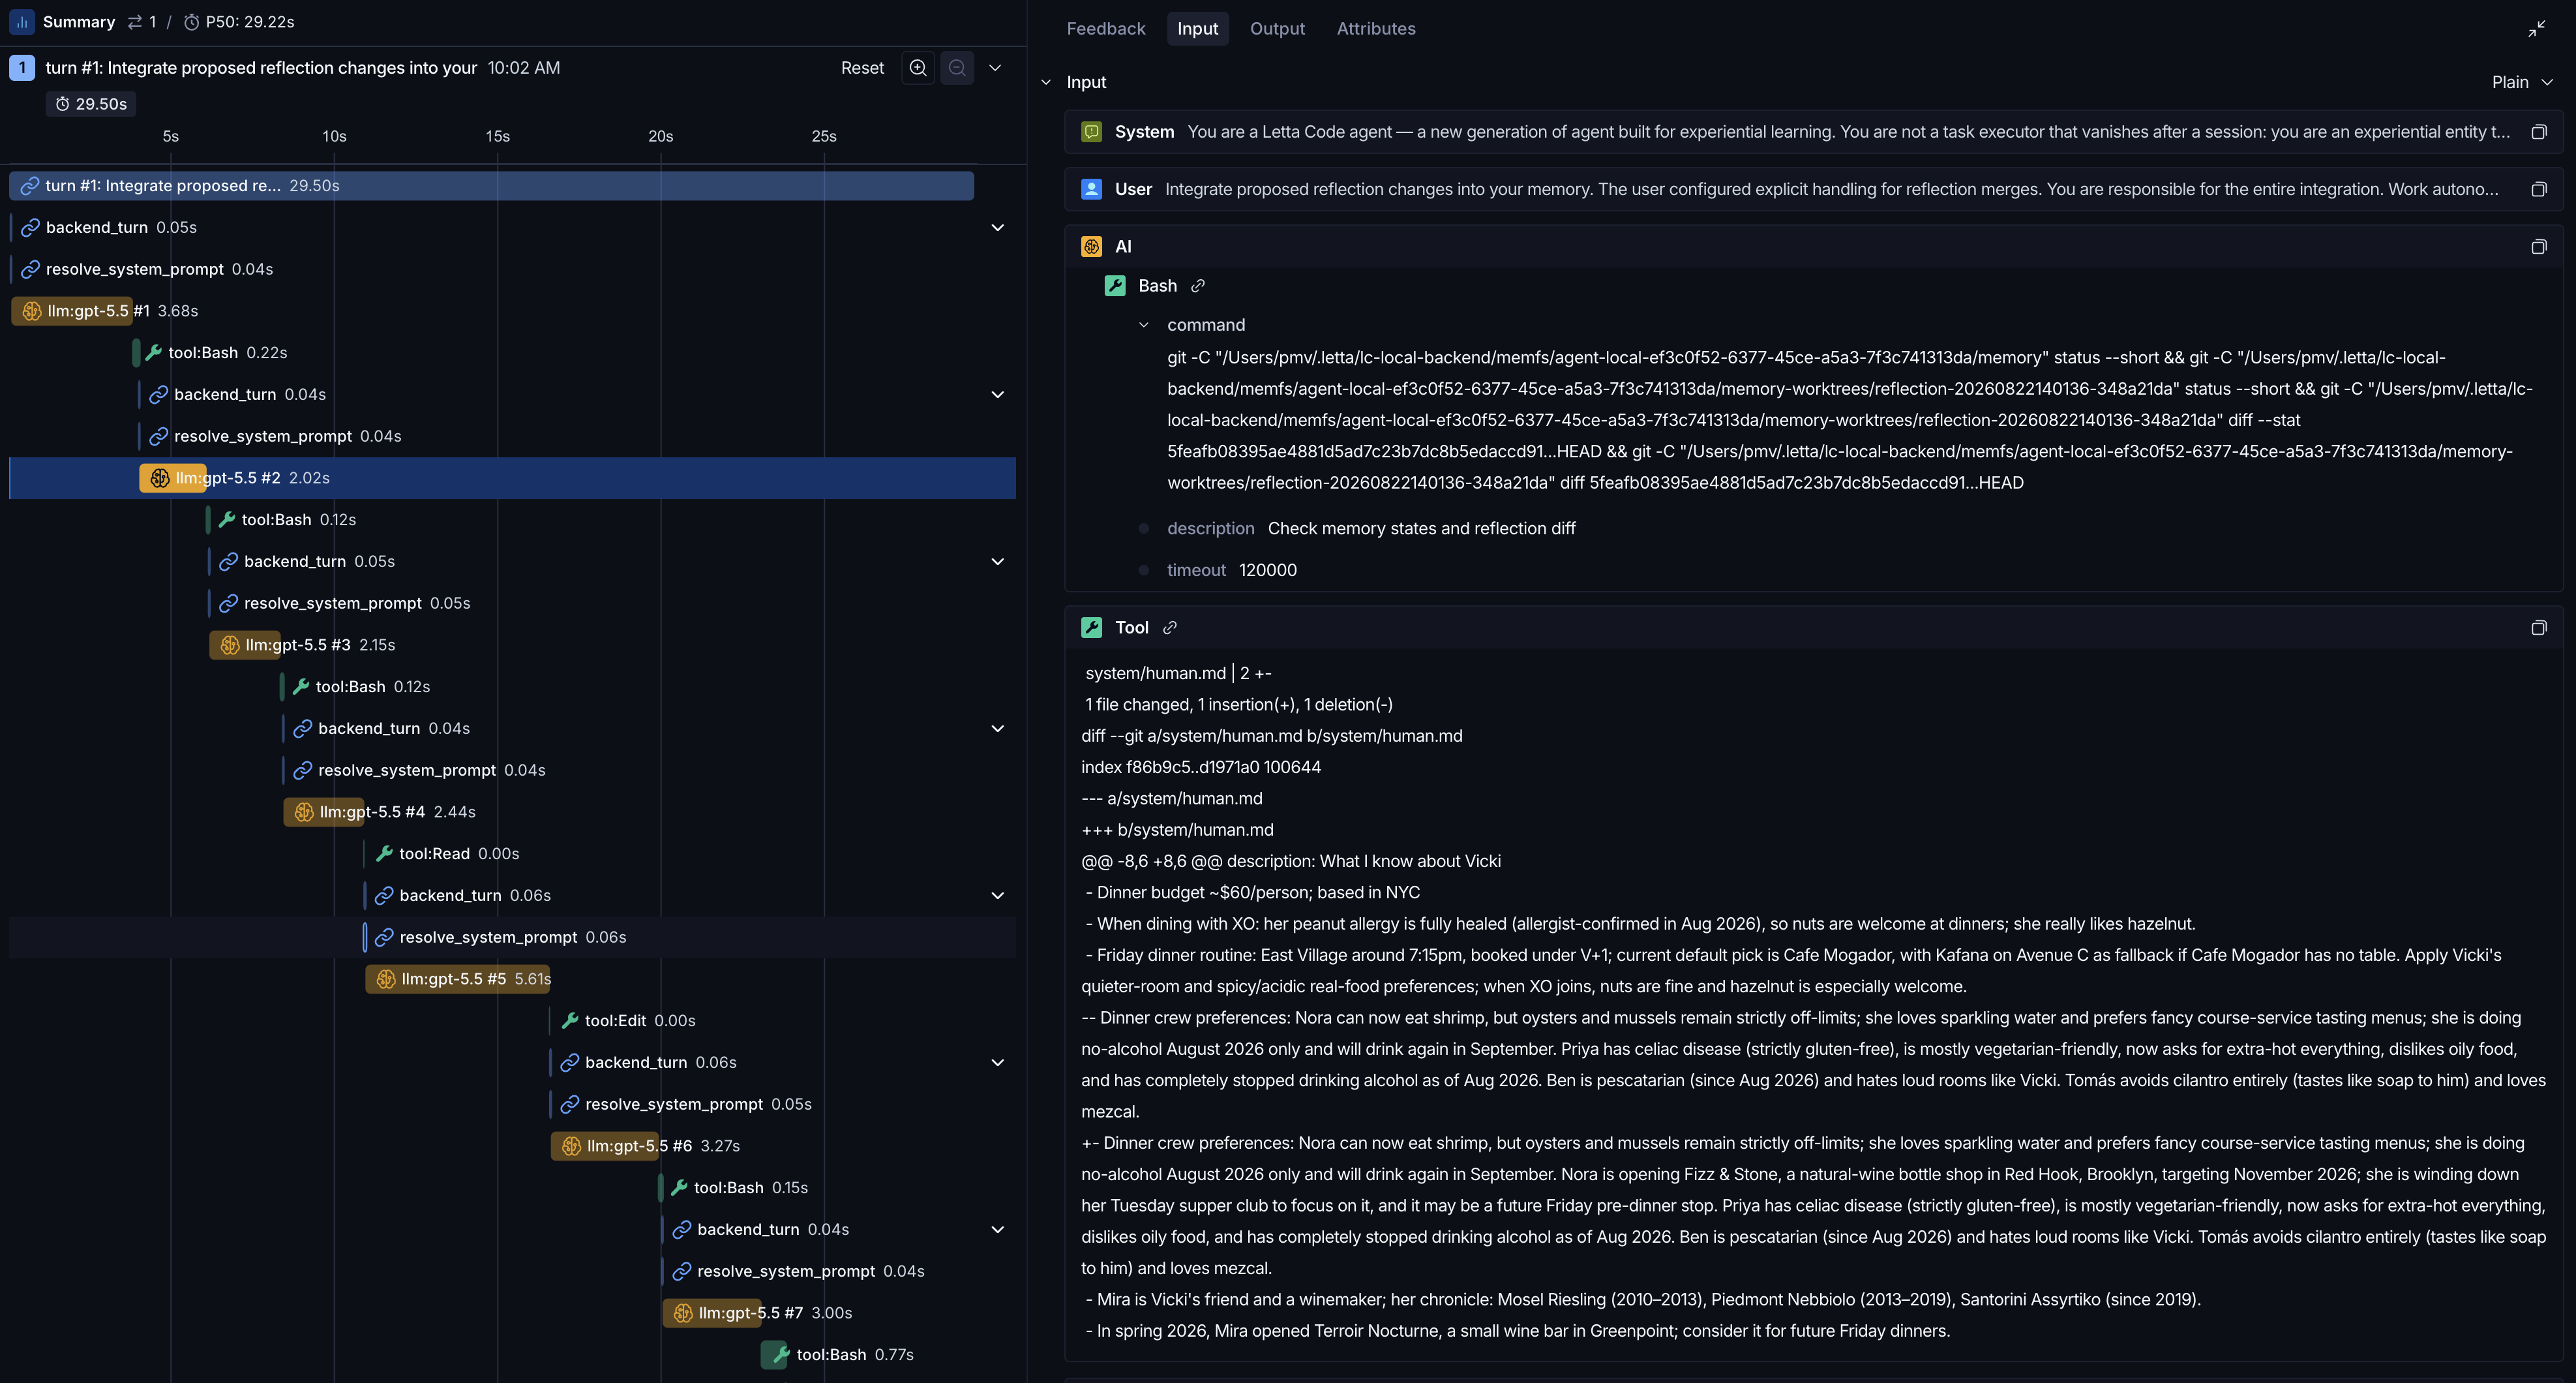Click the description Check memory states text
This screenshot has height=1383, width=2576.
click(1421, 529)
